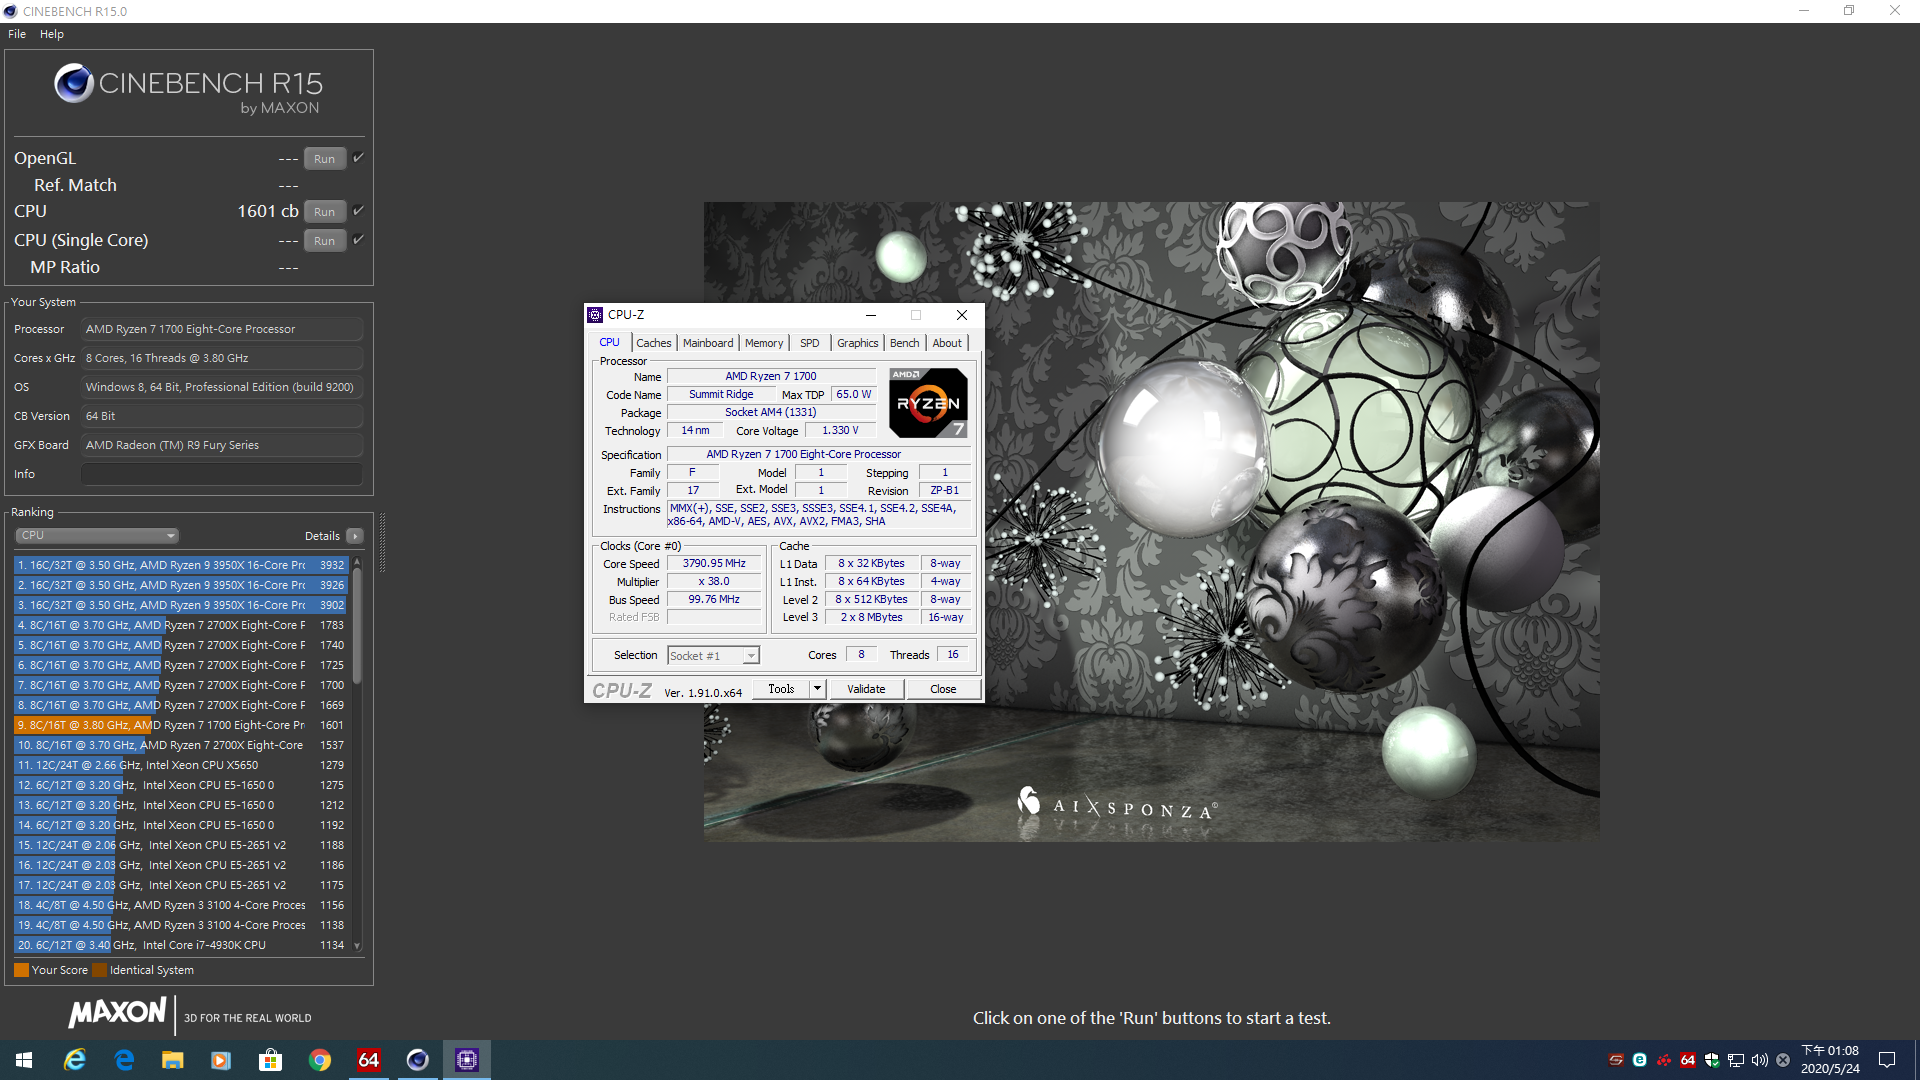1920x1080 pixels.
Task: Click the Cinebench title bar icon
Action: 10,11
